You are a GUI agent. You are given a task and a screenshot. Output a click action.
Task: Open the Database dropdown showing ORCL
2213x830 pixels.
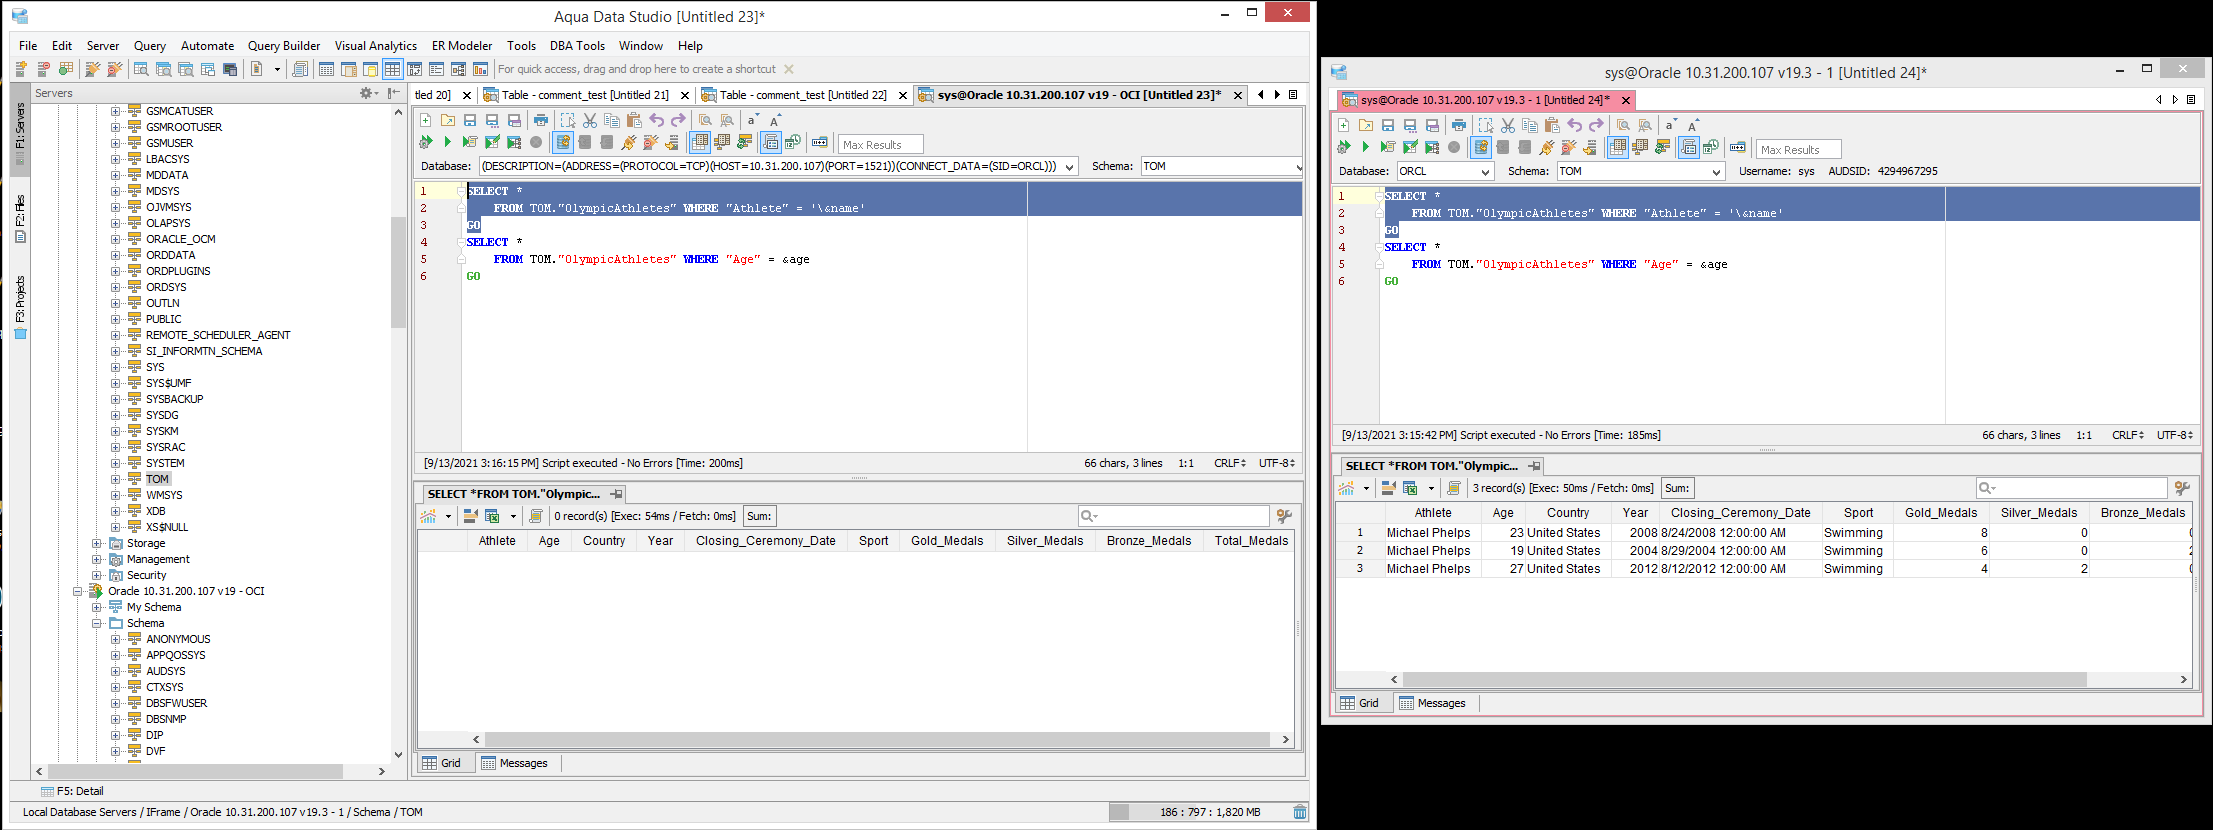1444,171
